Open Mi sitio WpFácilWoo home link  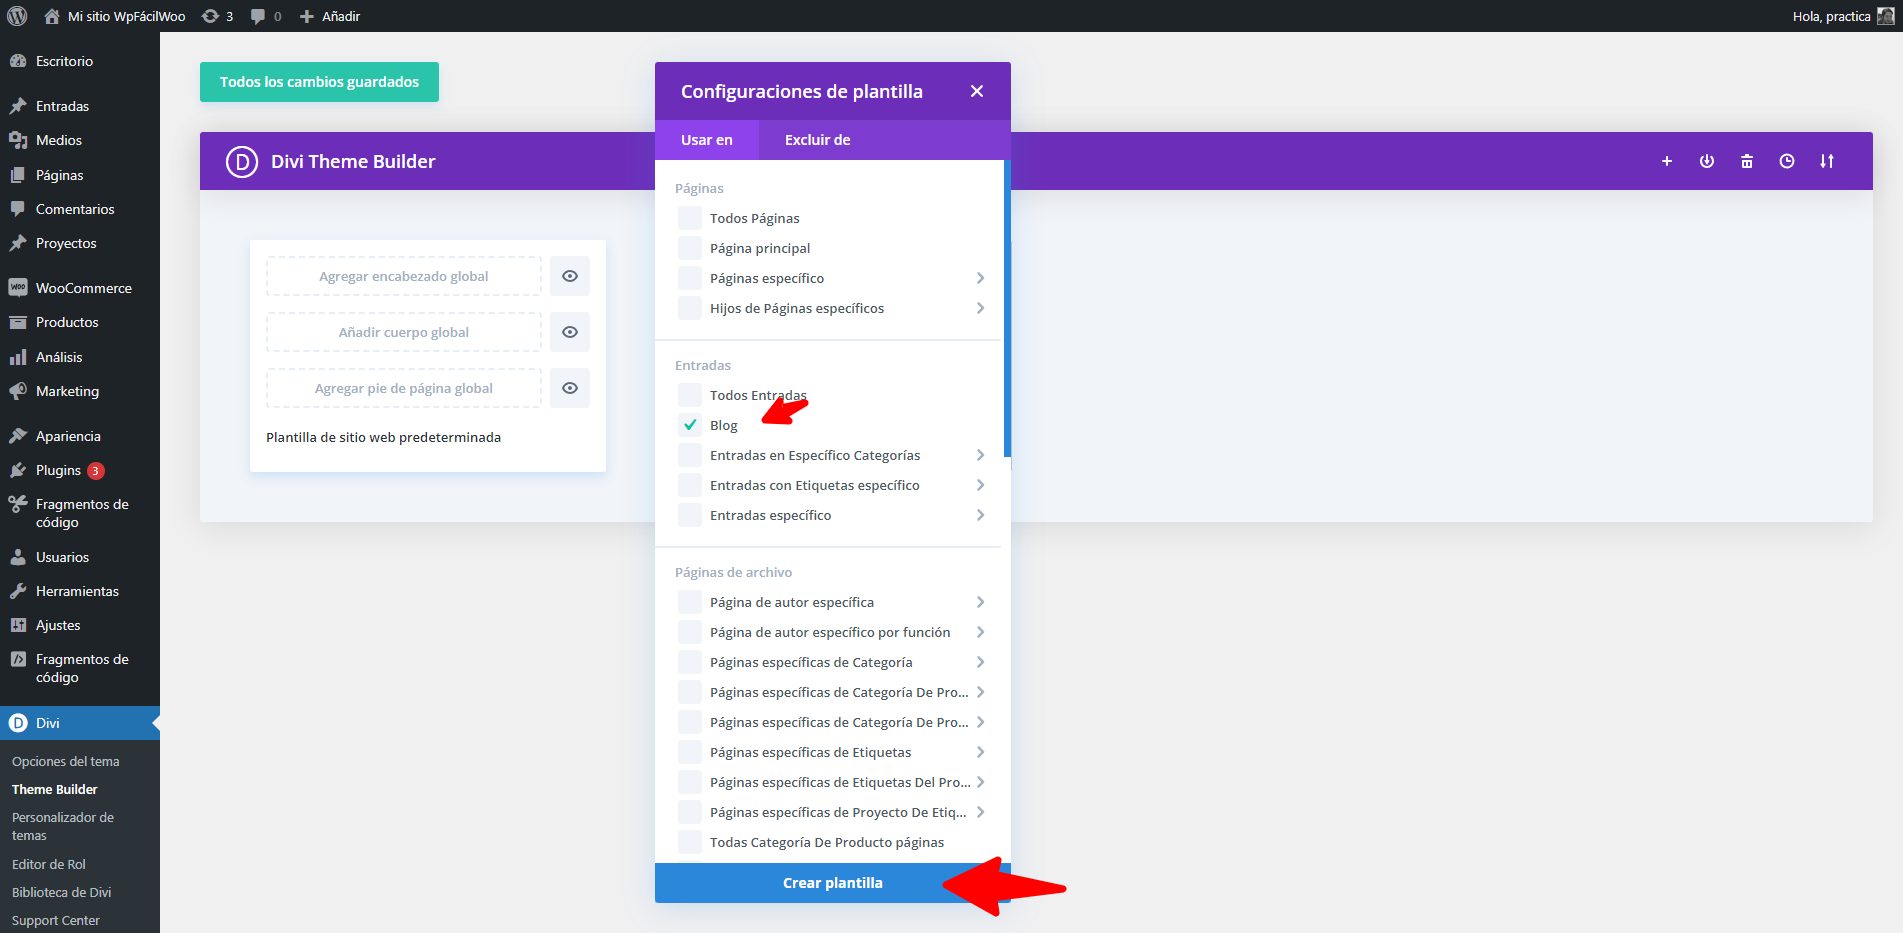(114, 16)
